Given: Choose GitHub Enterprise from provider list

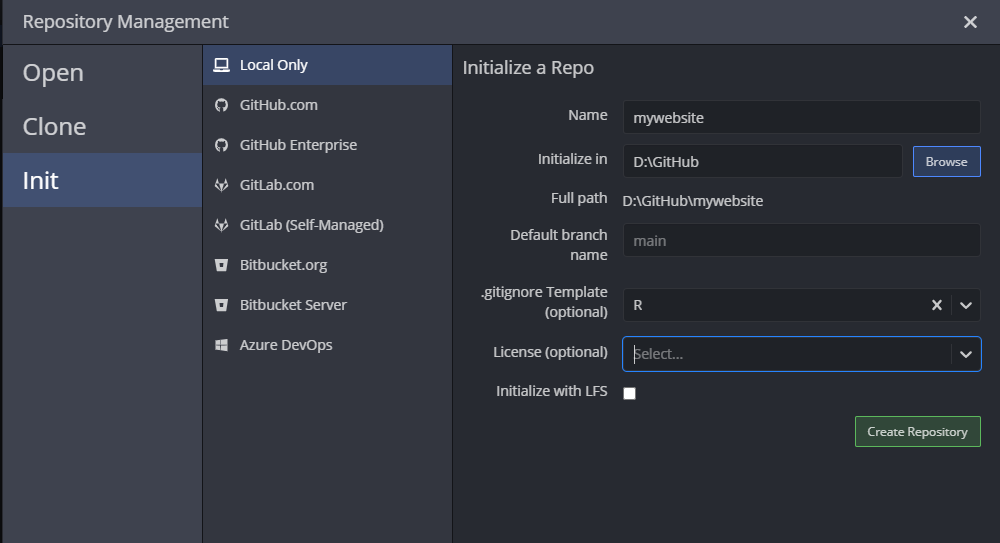Looking at the screenshot, I should (327, 145).
